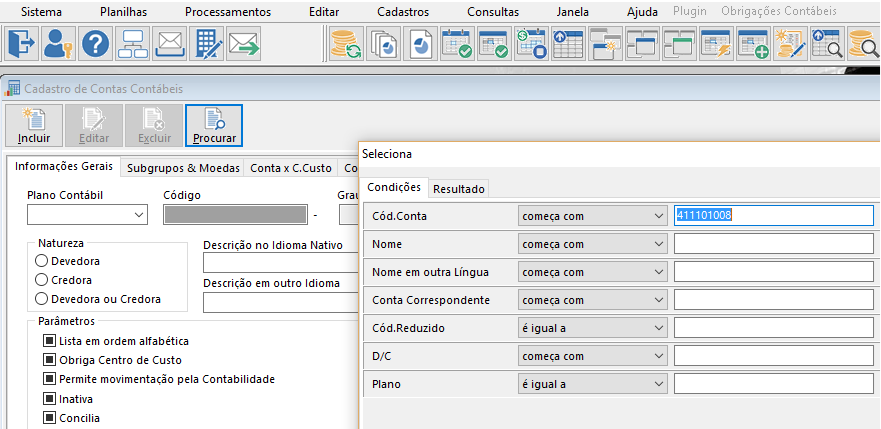
Task: Click the Incluir button
Action: [x=34, y=125]
